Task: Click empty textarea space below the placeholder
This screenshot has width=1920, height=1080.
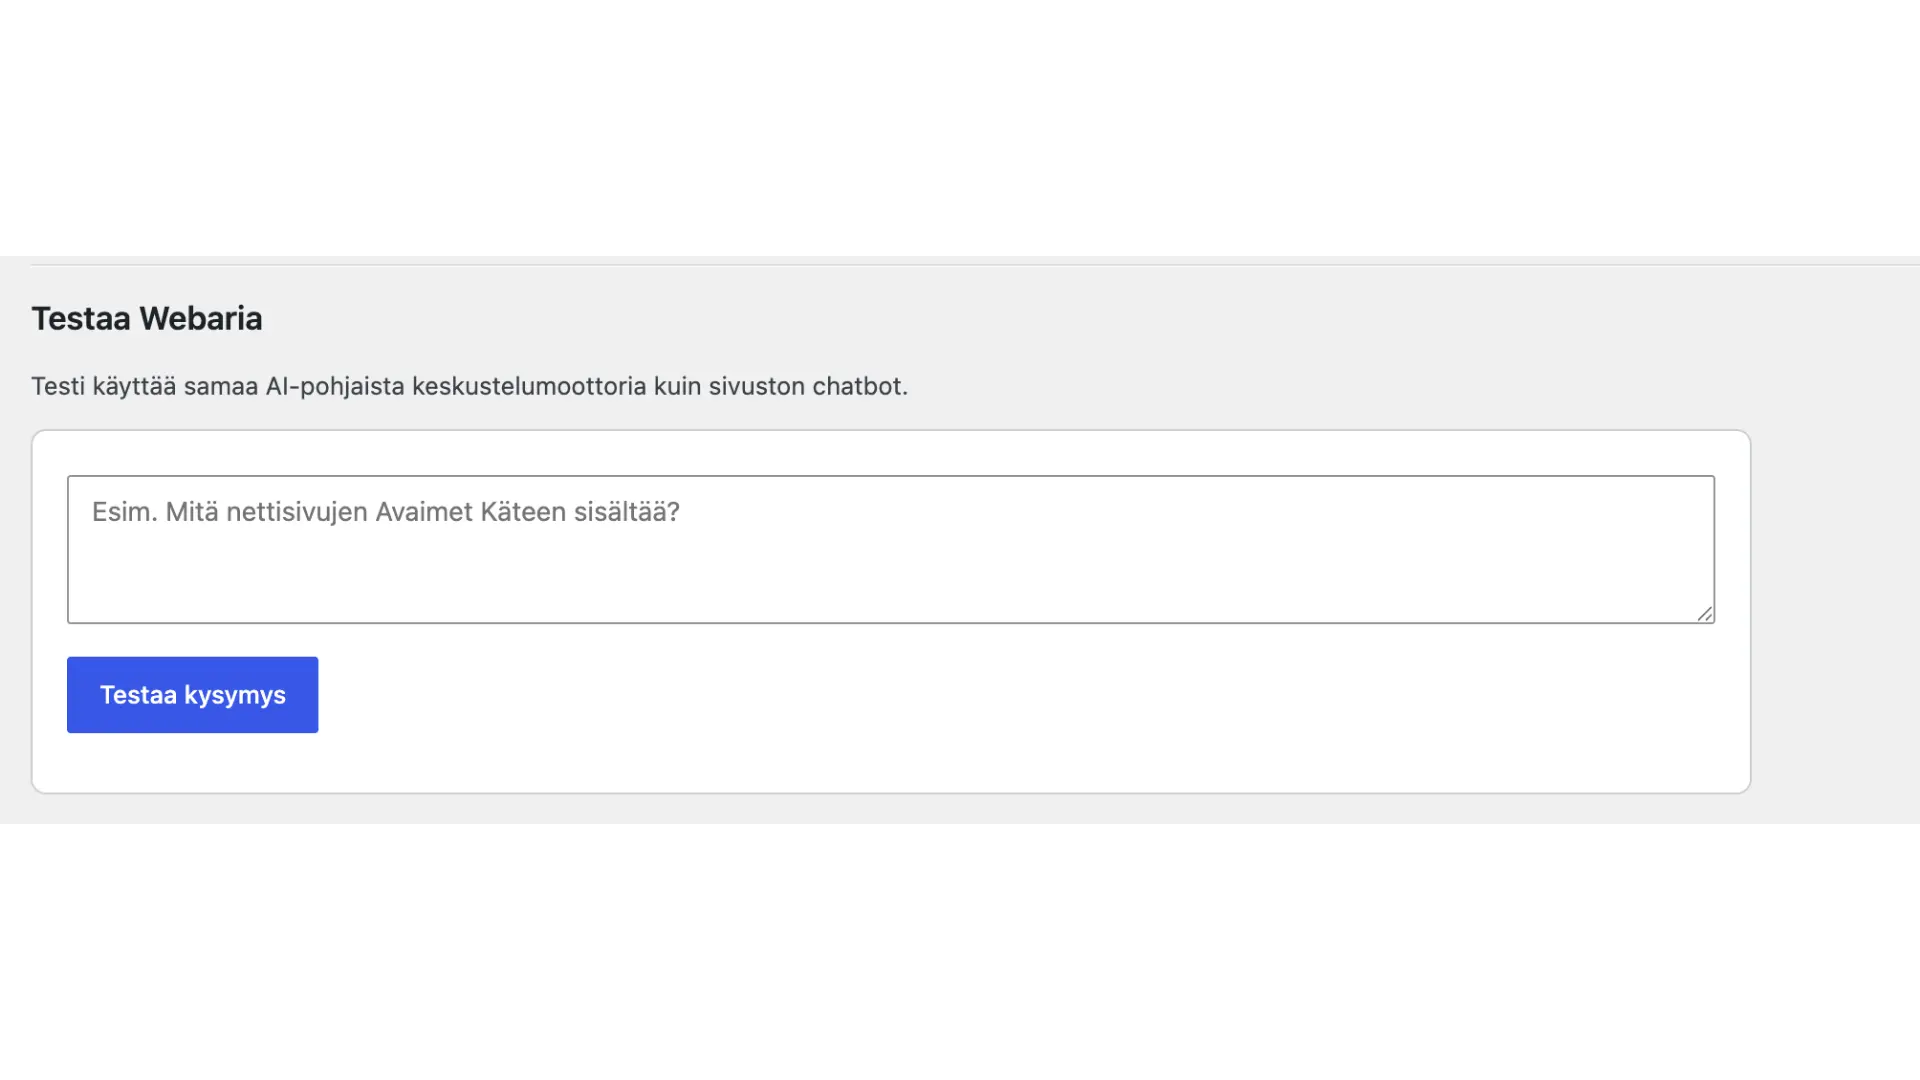Action: coord(890,580)
